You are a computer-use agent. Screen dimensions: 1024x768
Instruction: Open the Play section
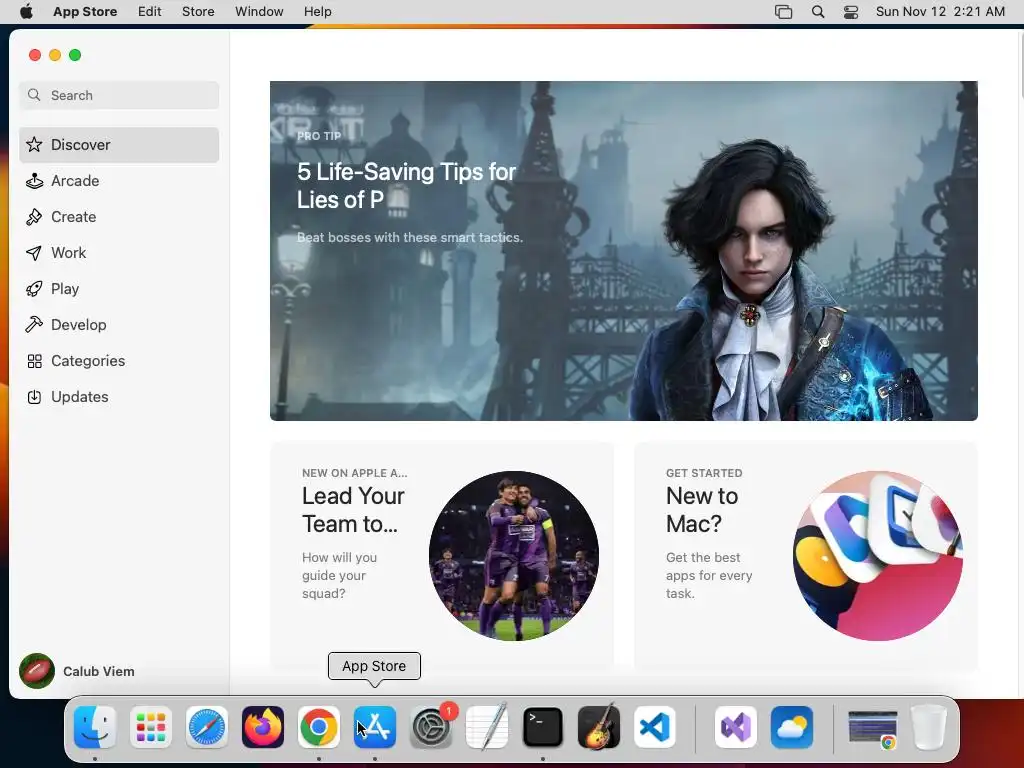click(x=119, y=289)
